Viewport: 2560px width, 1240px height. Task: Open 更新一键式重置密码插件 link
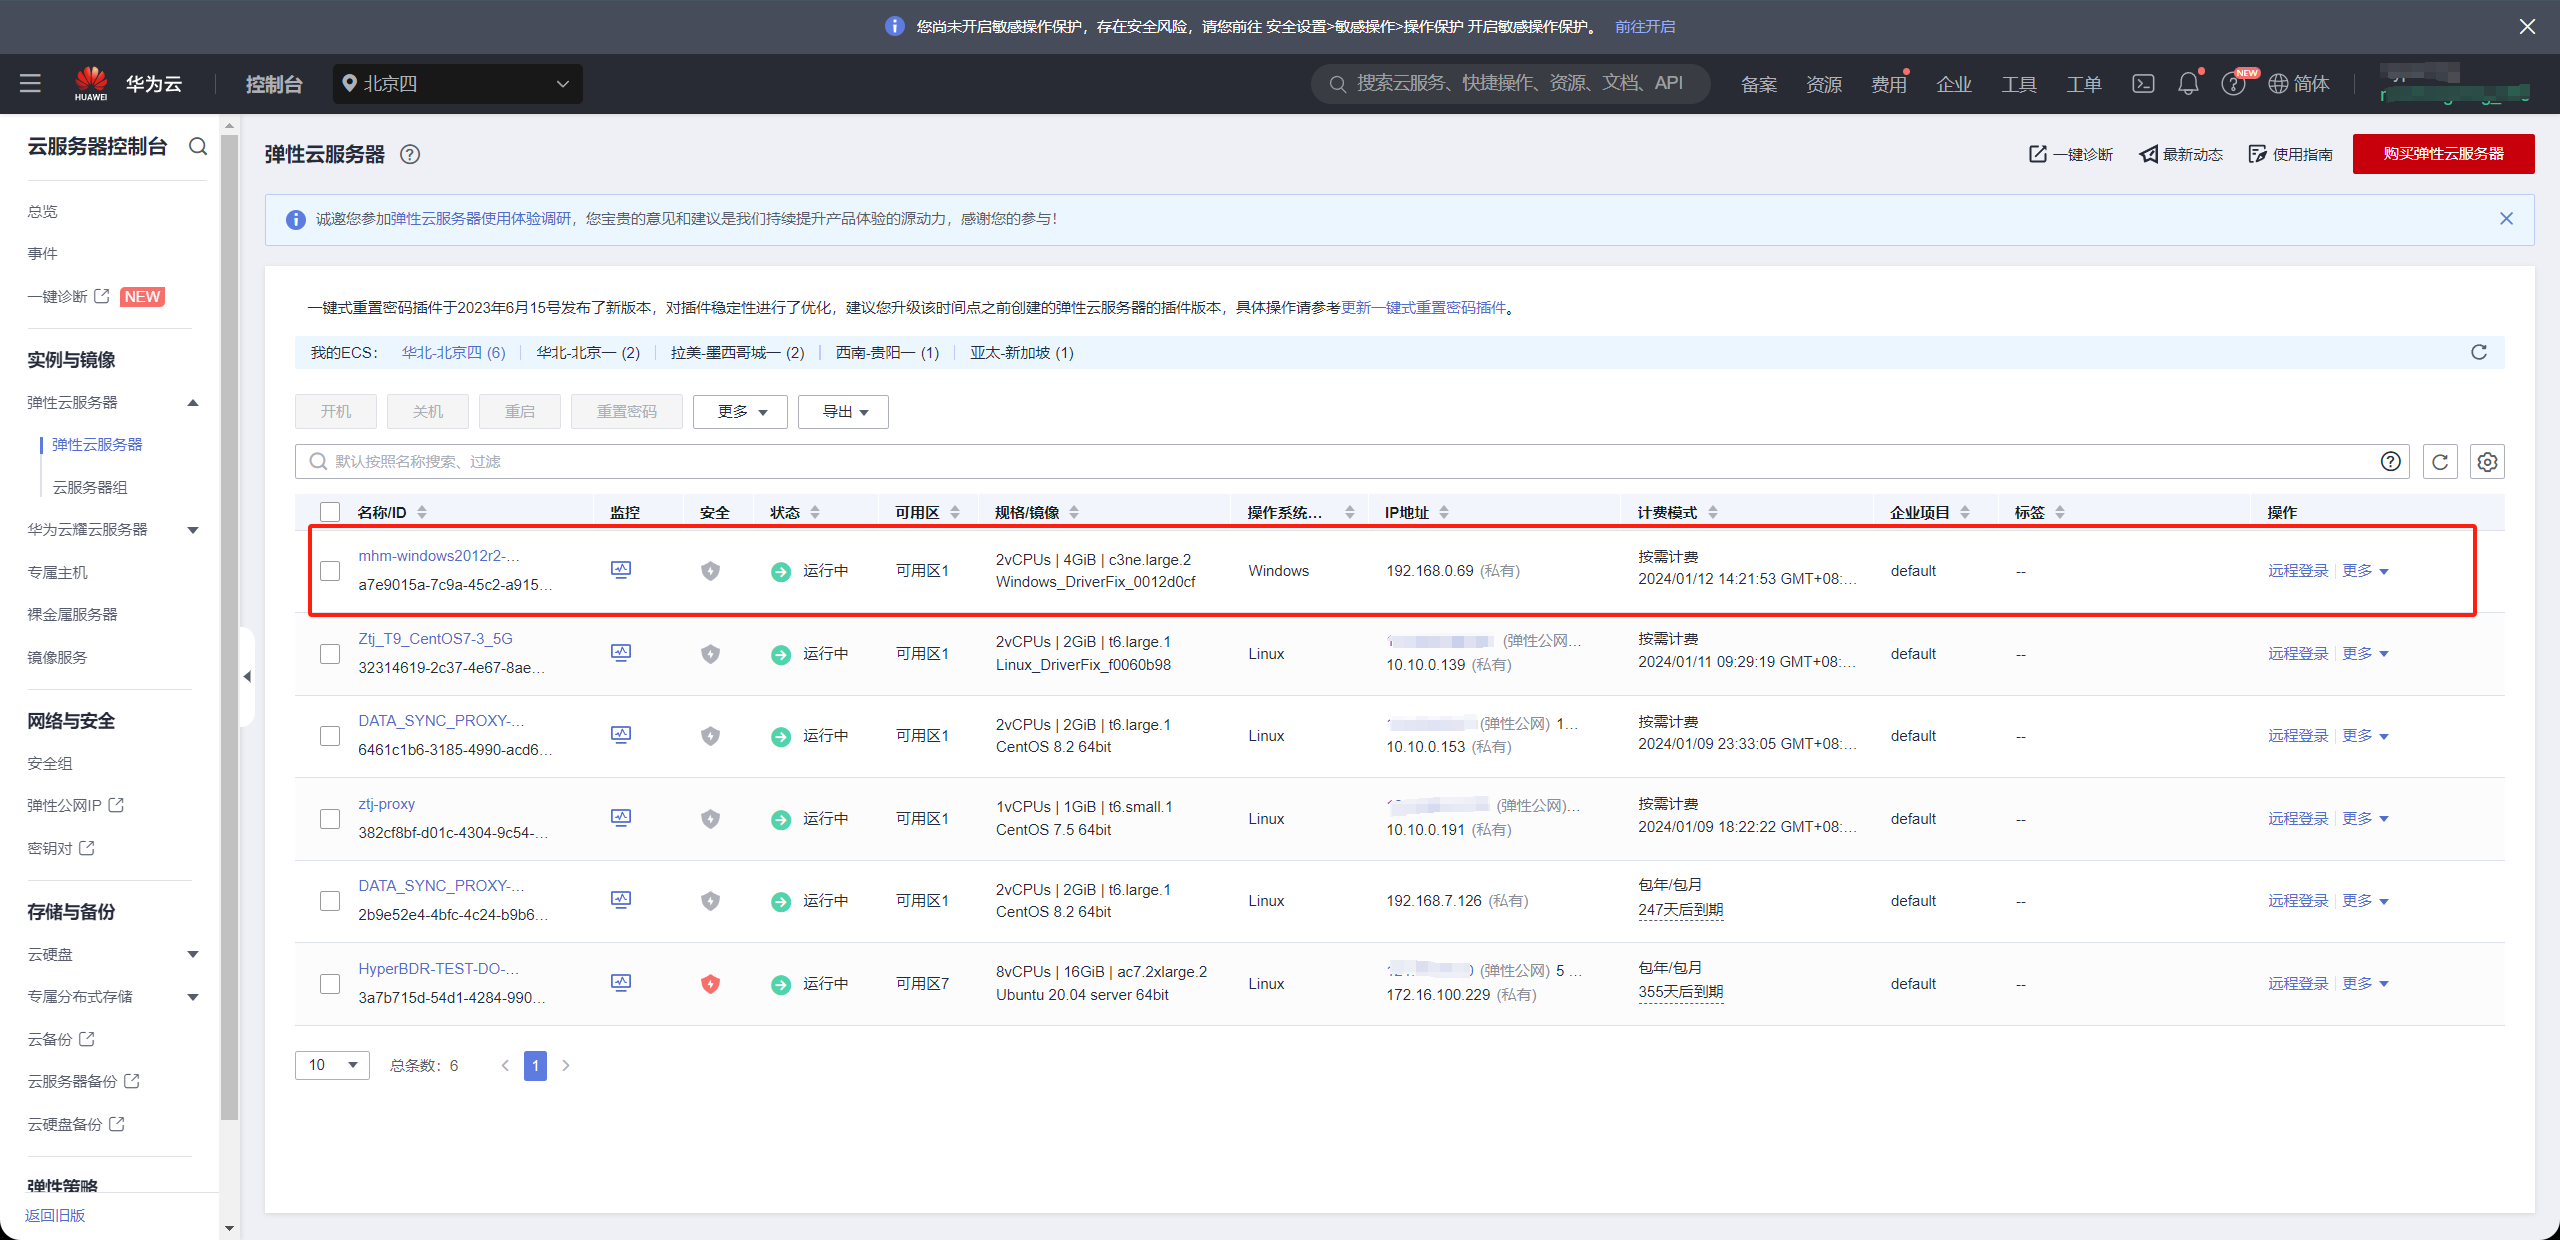pos(1423,308)
